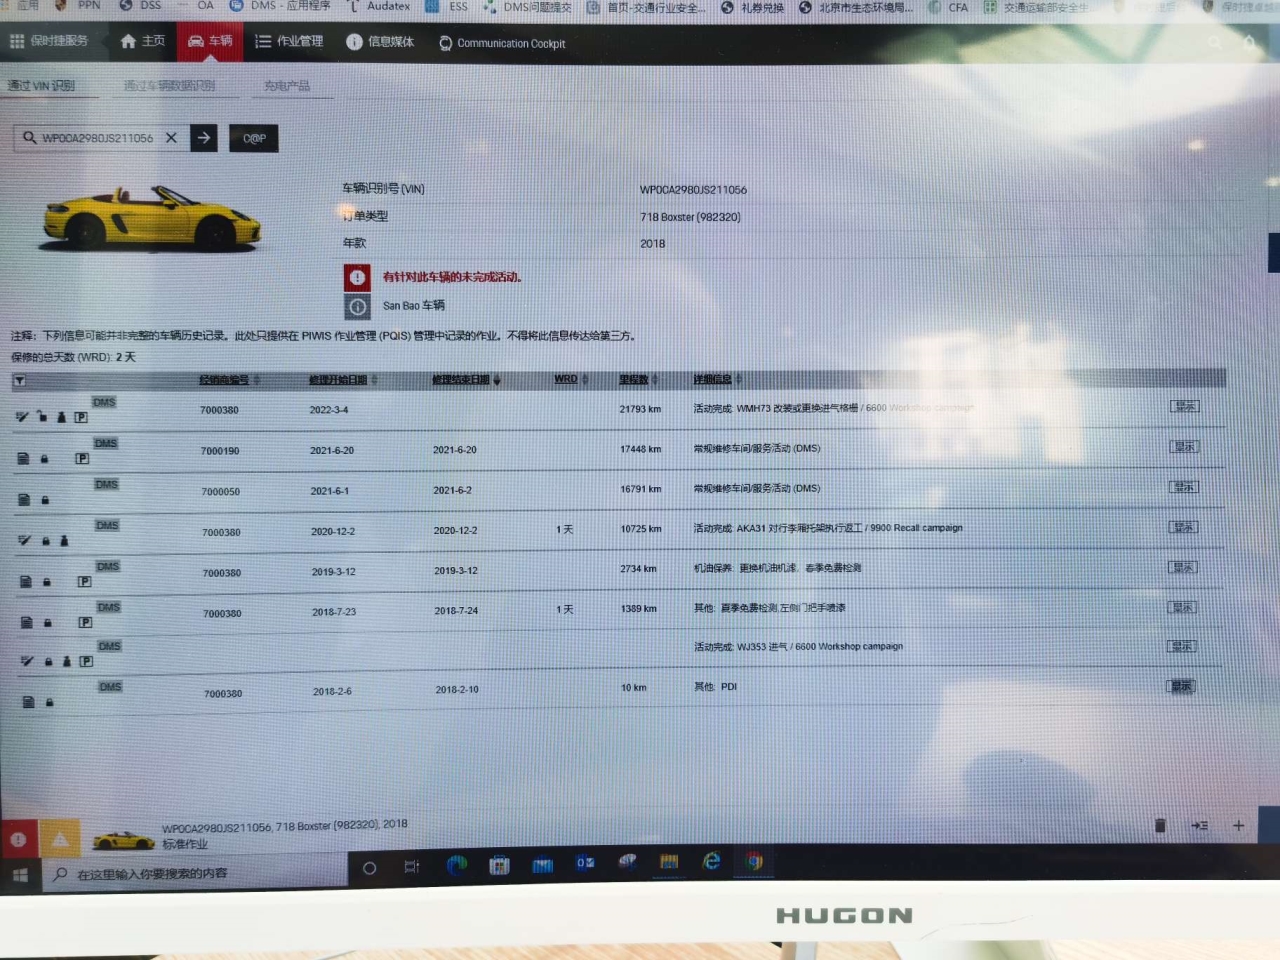Open the Windows Start menu
Screen dimensions: 1280x960
coord(19,875)
